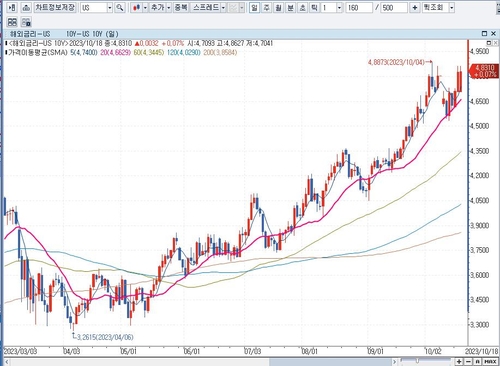This screenshot has height=366, width=500.
Task: Click the left scroll arrow of chart scrollbar
Action: tap(6, 362)
